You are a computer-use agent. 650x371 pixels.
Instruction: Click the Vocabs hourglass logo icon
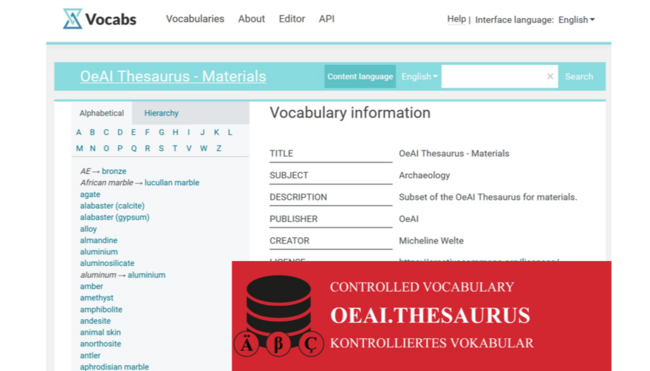[x=73, y=19]
